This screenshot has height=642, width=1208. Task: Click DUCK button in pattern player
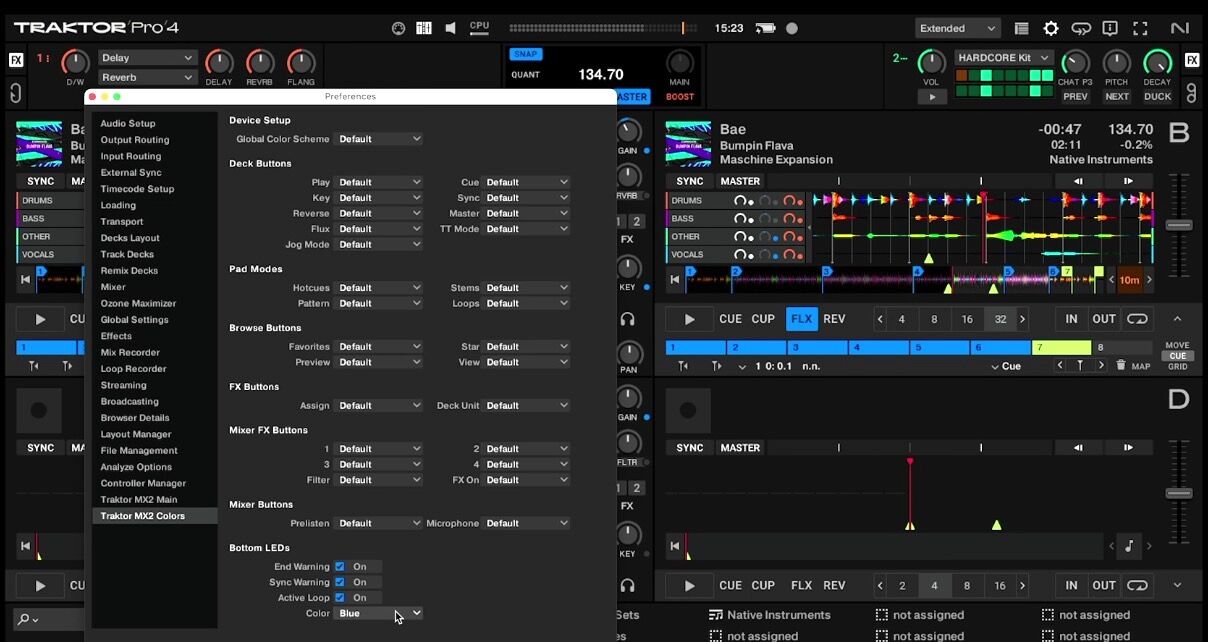click(1158, 97)
